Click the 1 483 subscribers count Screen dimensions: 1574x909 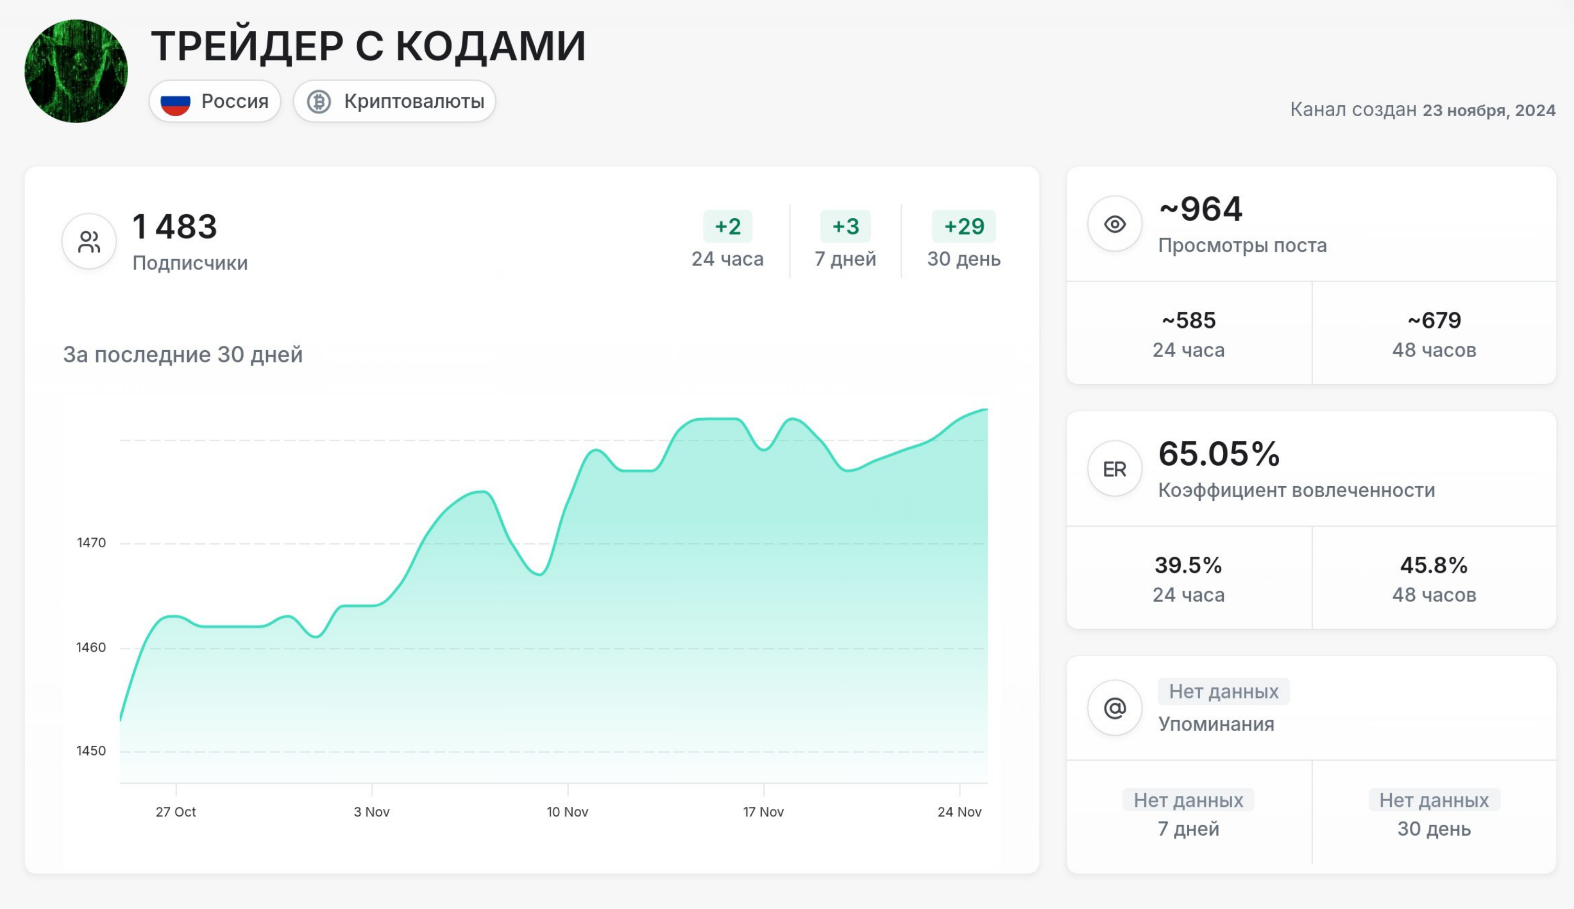[175, 227]
